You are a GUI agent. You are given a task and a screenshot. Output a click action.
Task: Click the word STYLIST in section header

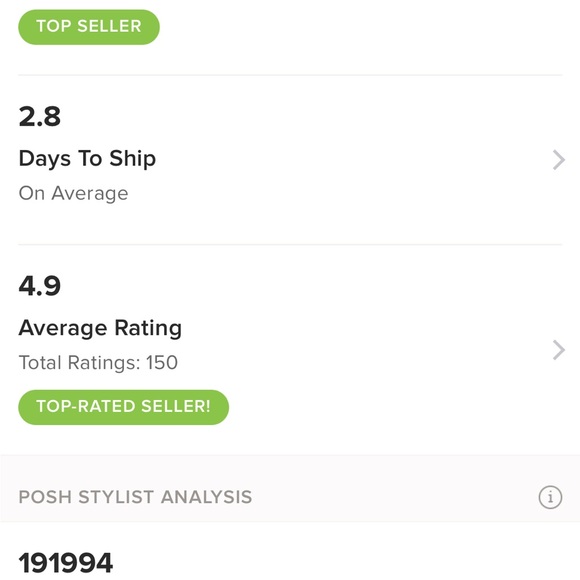[116, 497]
